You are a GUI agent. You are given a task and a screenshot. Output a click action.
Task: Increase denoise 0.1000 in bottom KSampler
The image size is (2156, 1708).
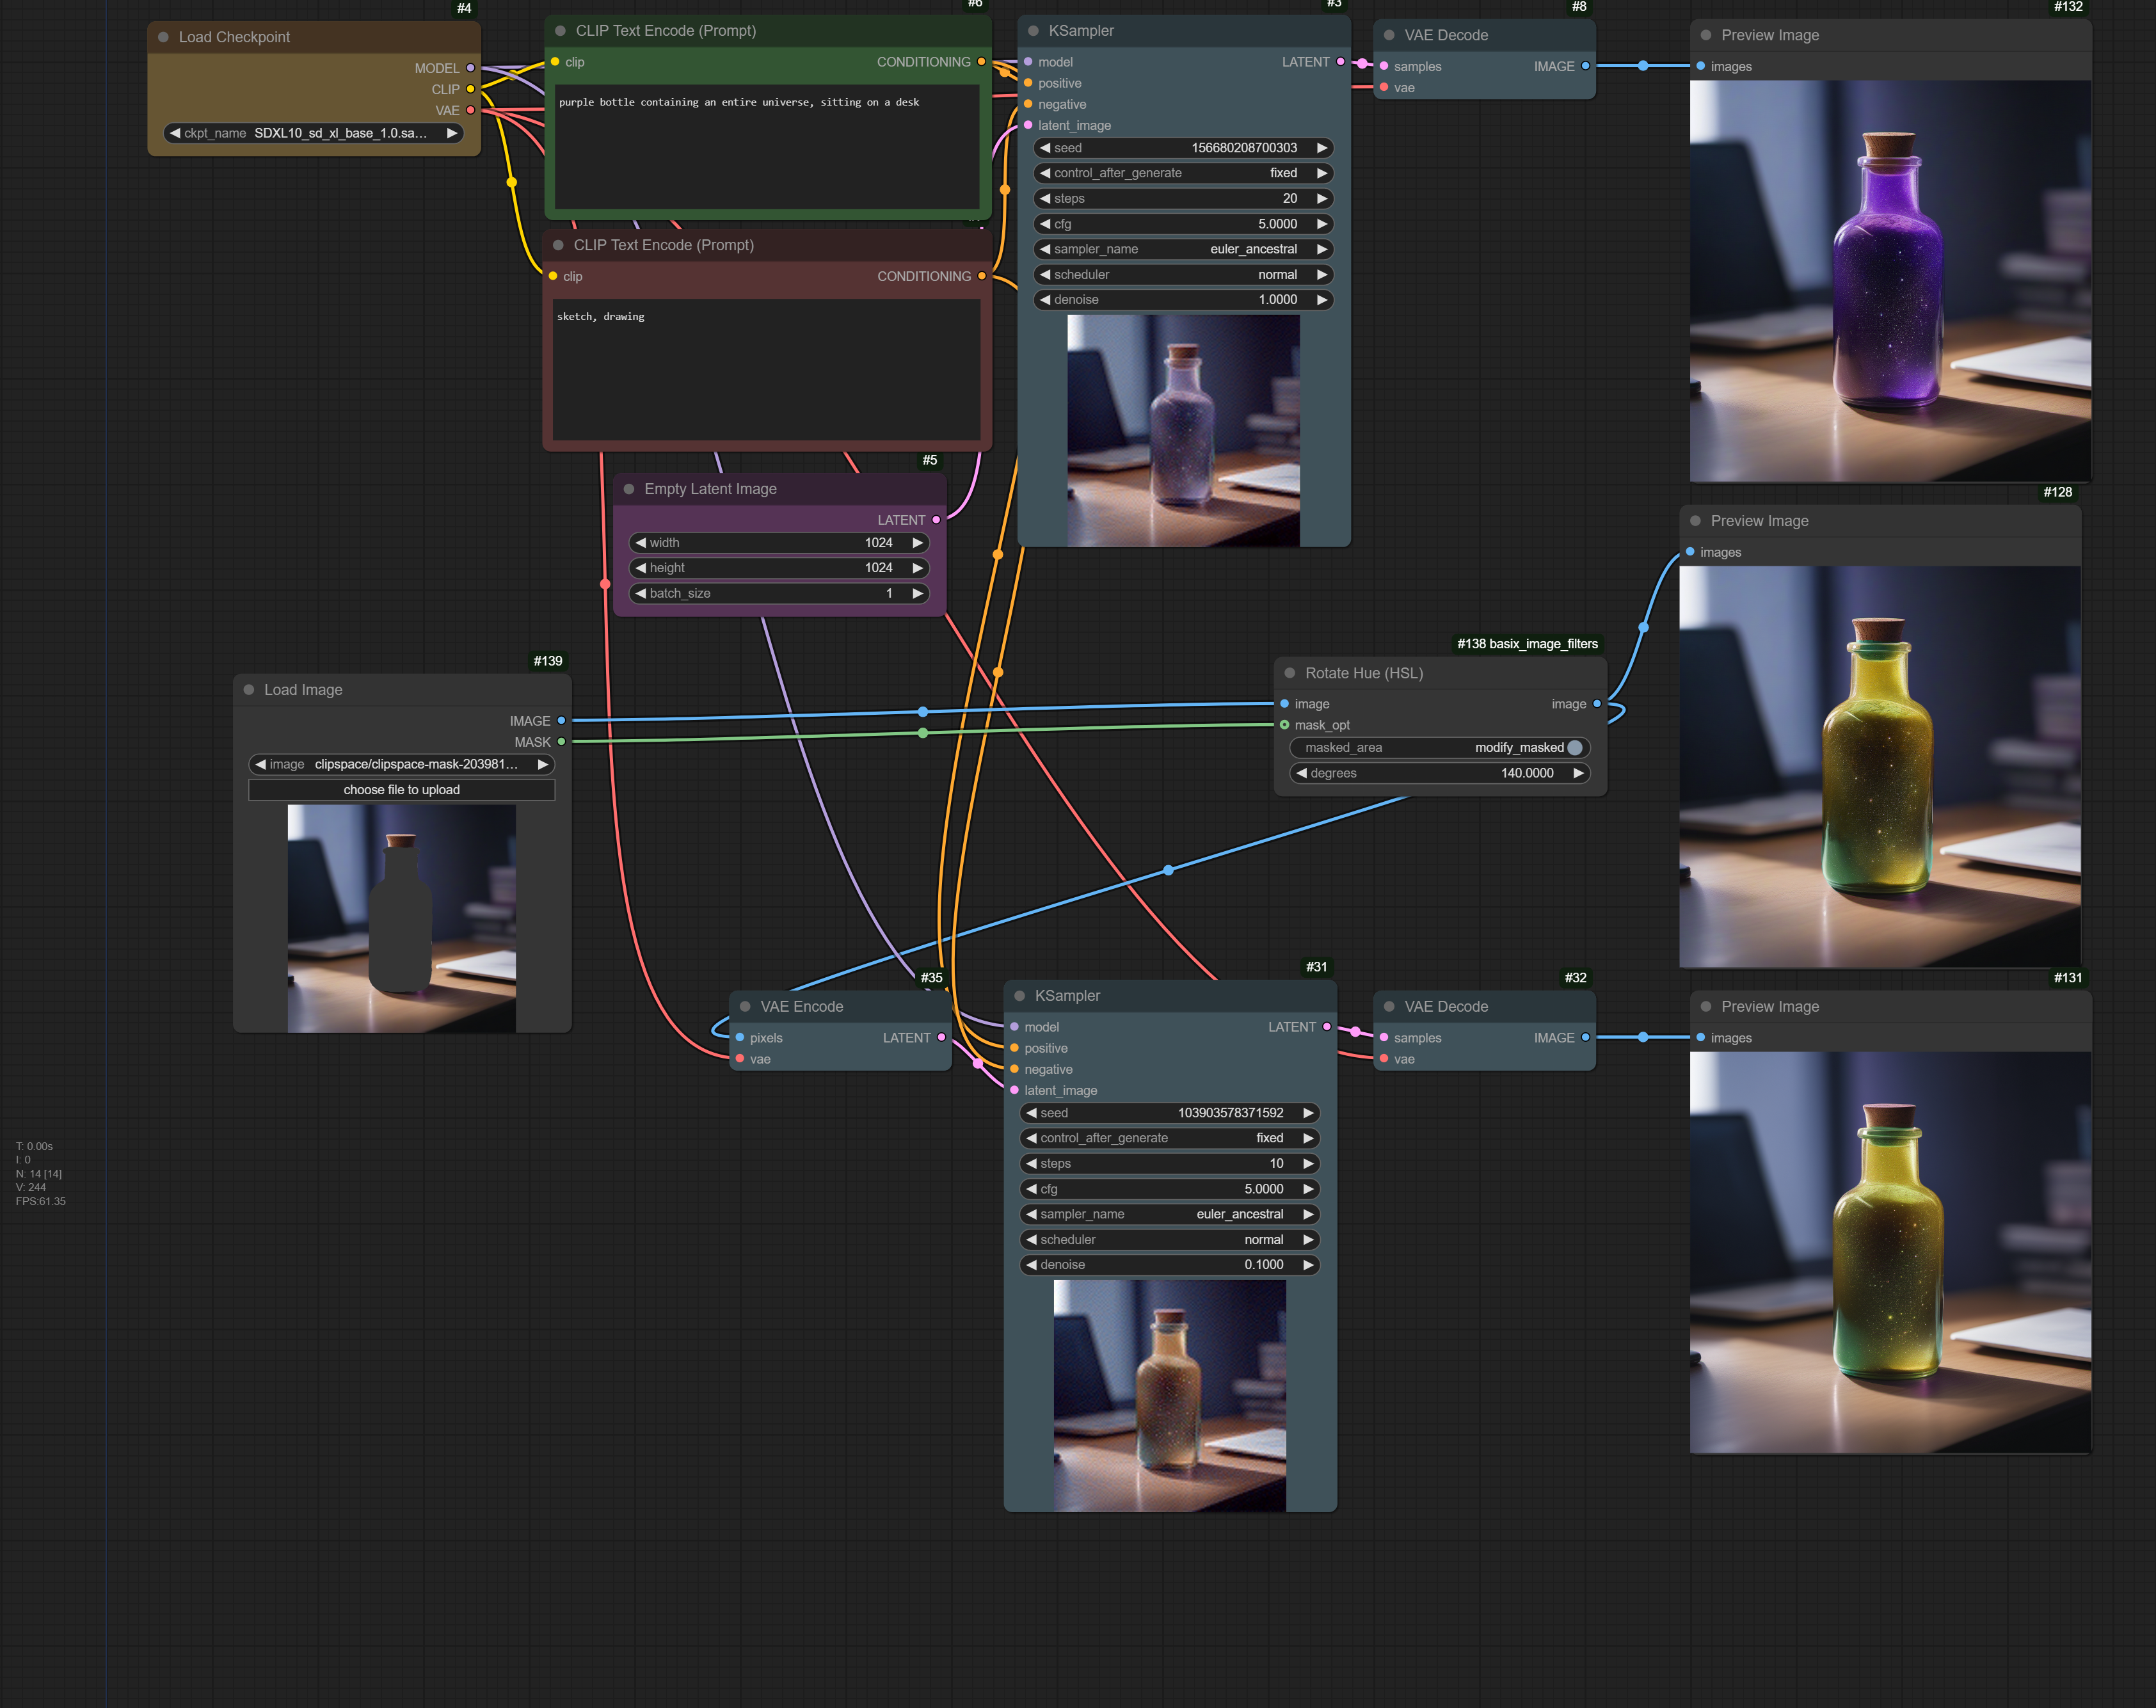coord(1308,1265)
